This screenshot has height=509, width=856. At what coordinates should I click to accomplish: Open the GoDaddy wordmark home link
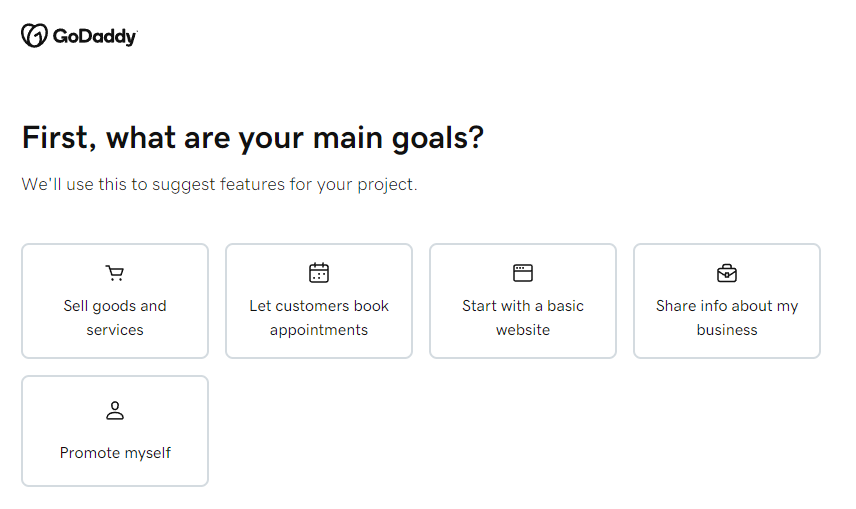click(x=94, y=37)
